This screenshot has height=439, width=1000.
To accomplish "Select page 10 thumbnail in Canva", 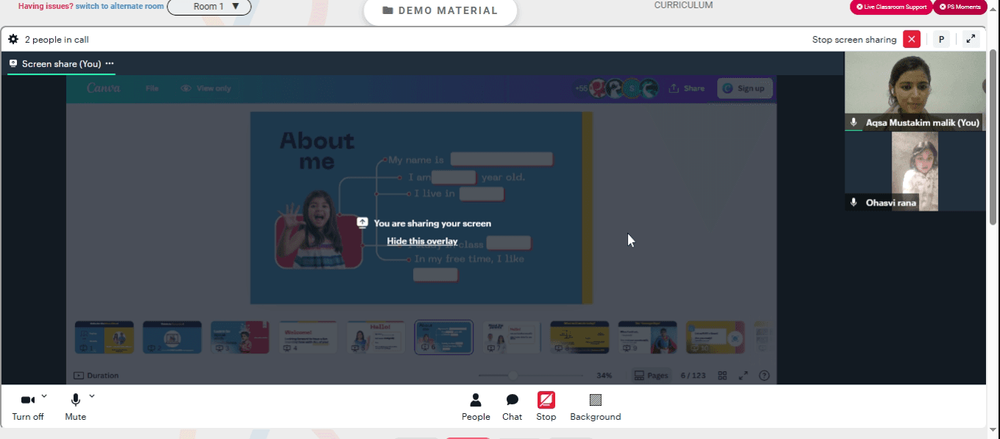I will pos(715,337).
